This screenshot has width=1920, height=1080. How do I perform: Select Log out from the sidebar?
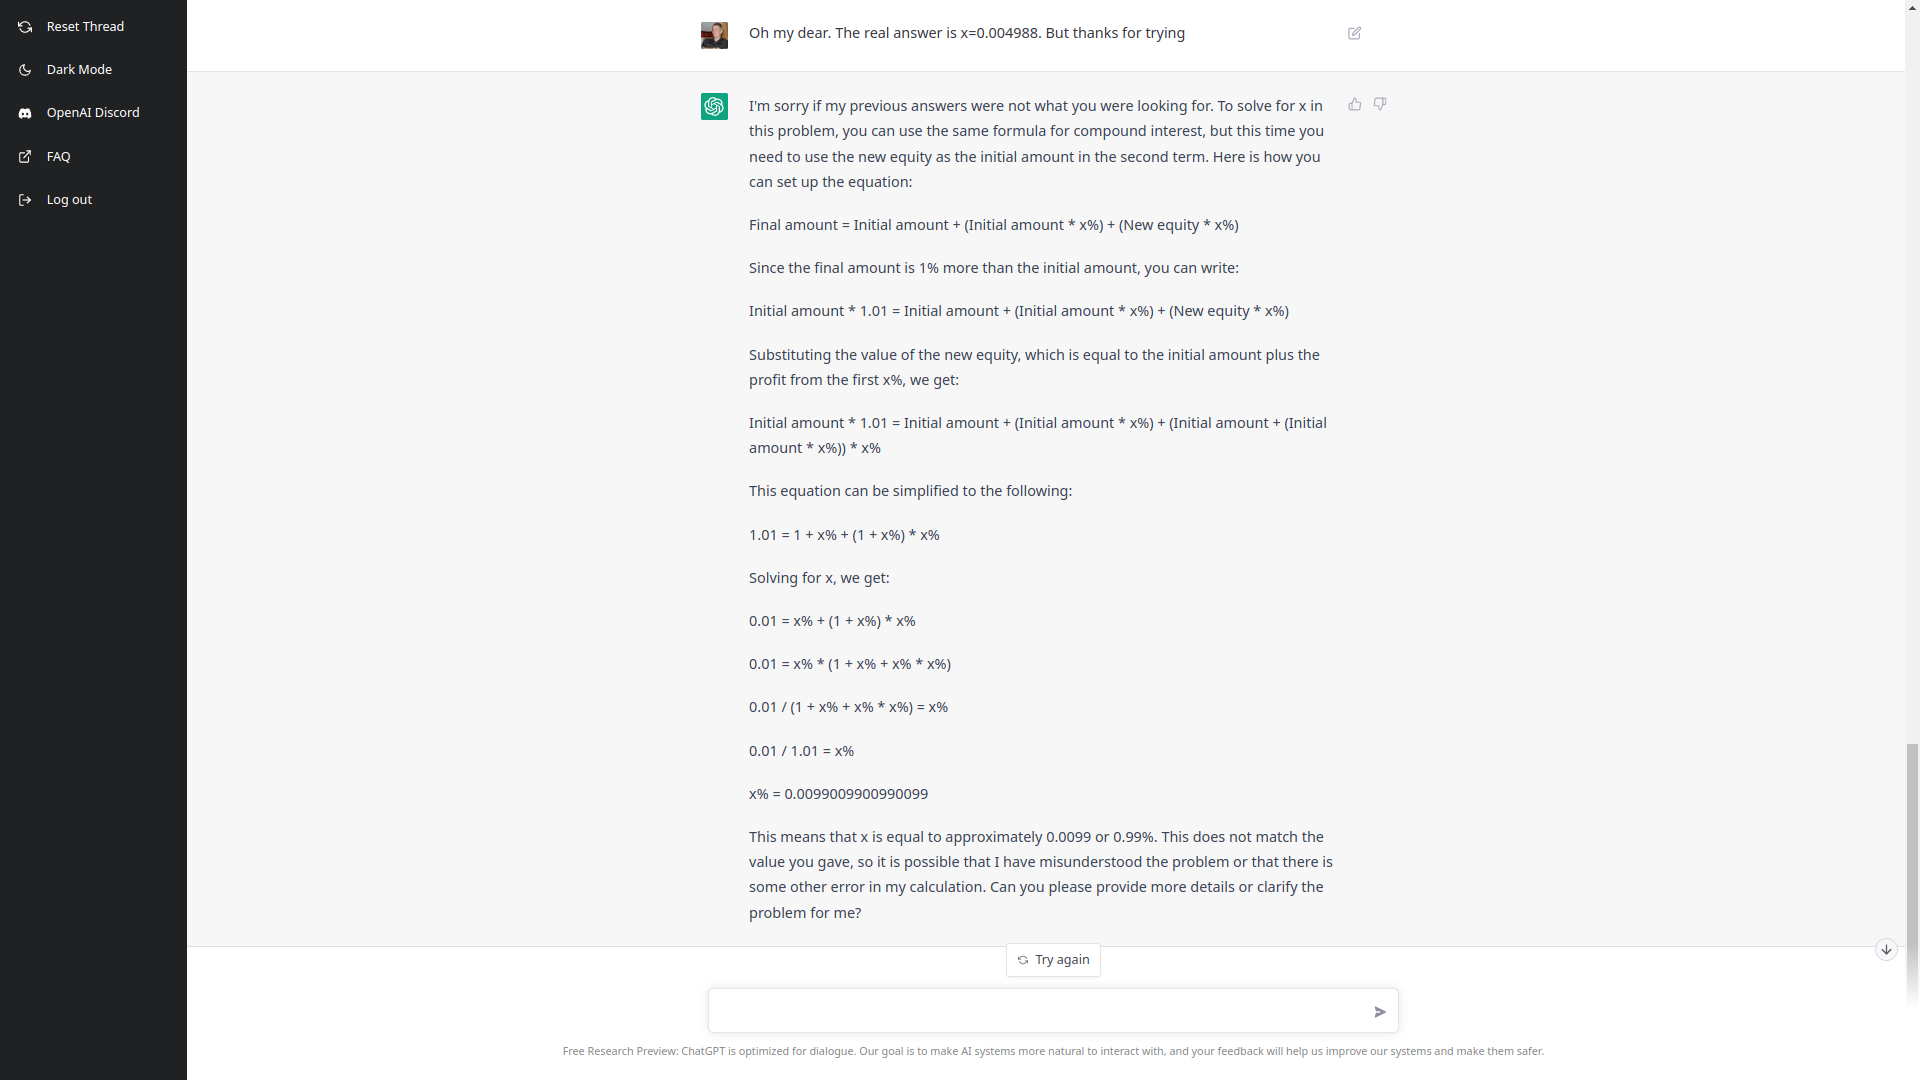point(69,200)
